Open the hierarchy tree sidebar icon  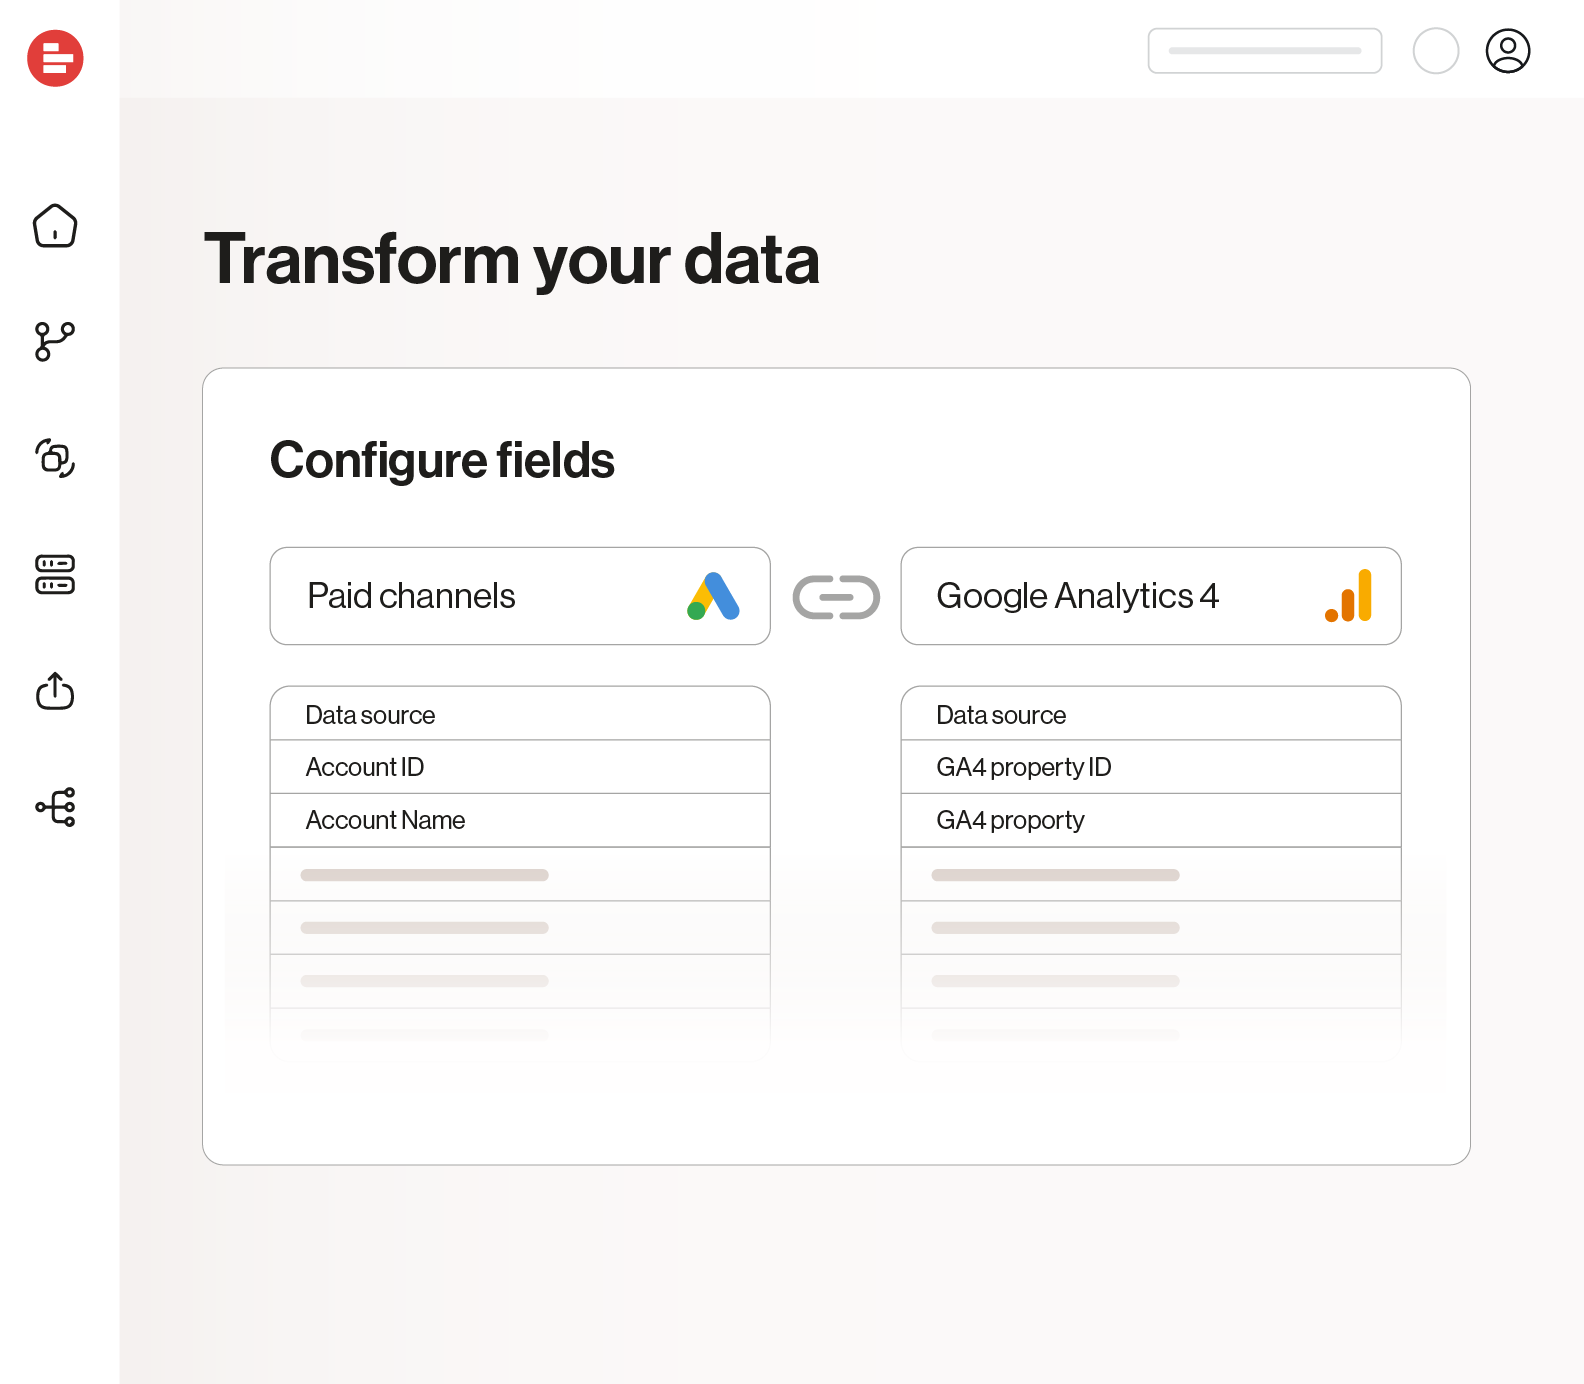[x=55, y=807]
